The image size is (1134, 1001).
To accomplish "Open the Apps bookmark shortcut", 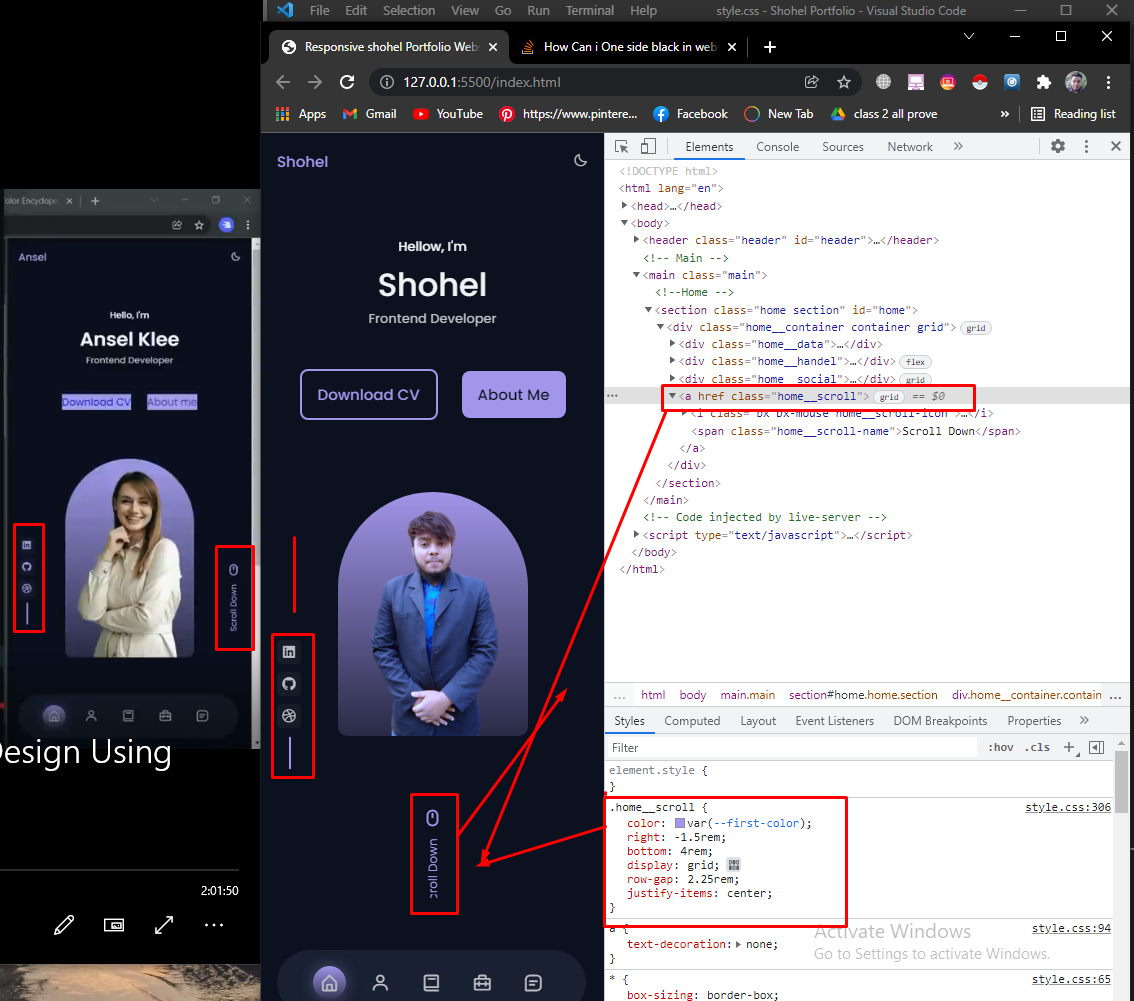I will point(301,114).
